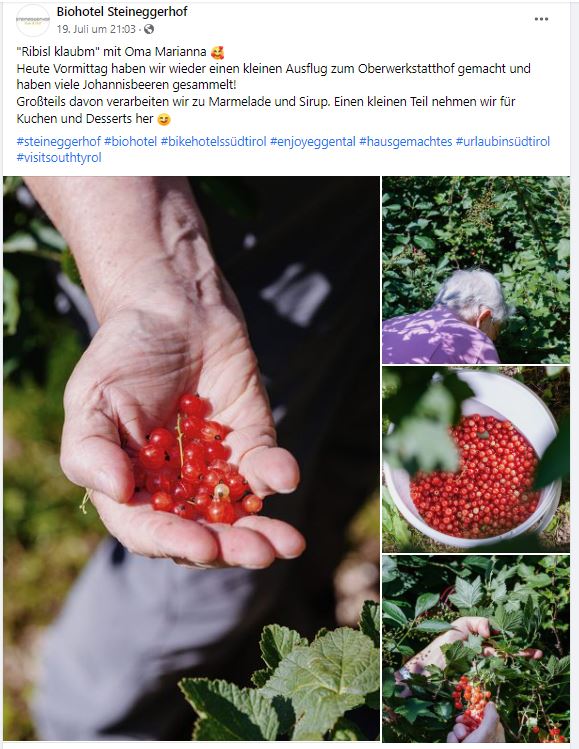Open the photo of grandma in purple shirt
The image size is (579, 749).
[x=476, y=270]
